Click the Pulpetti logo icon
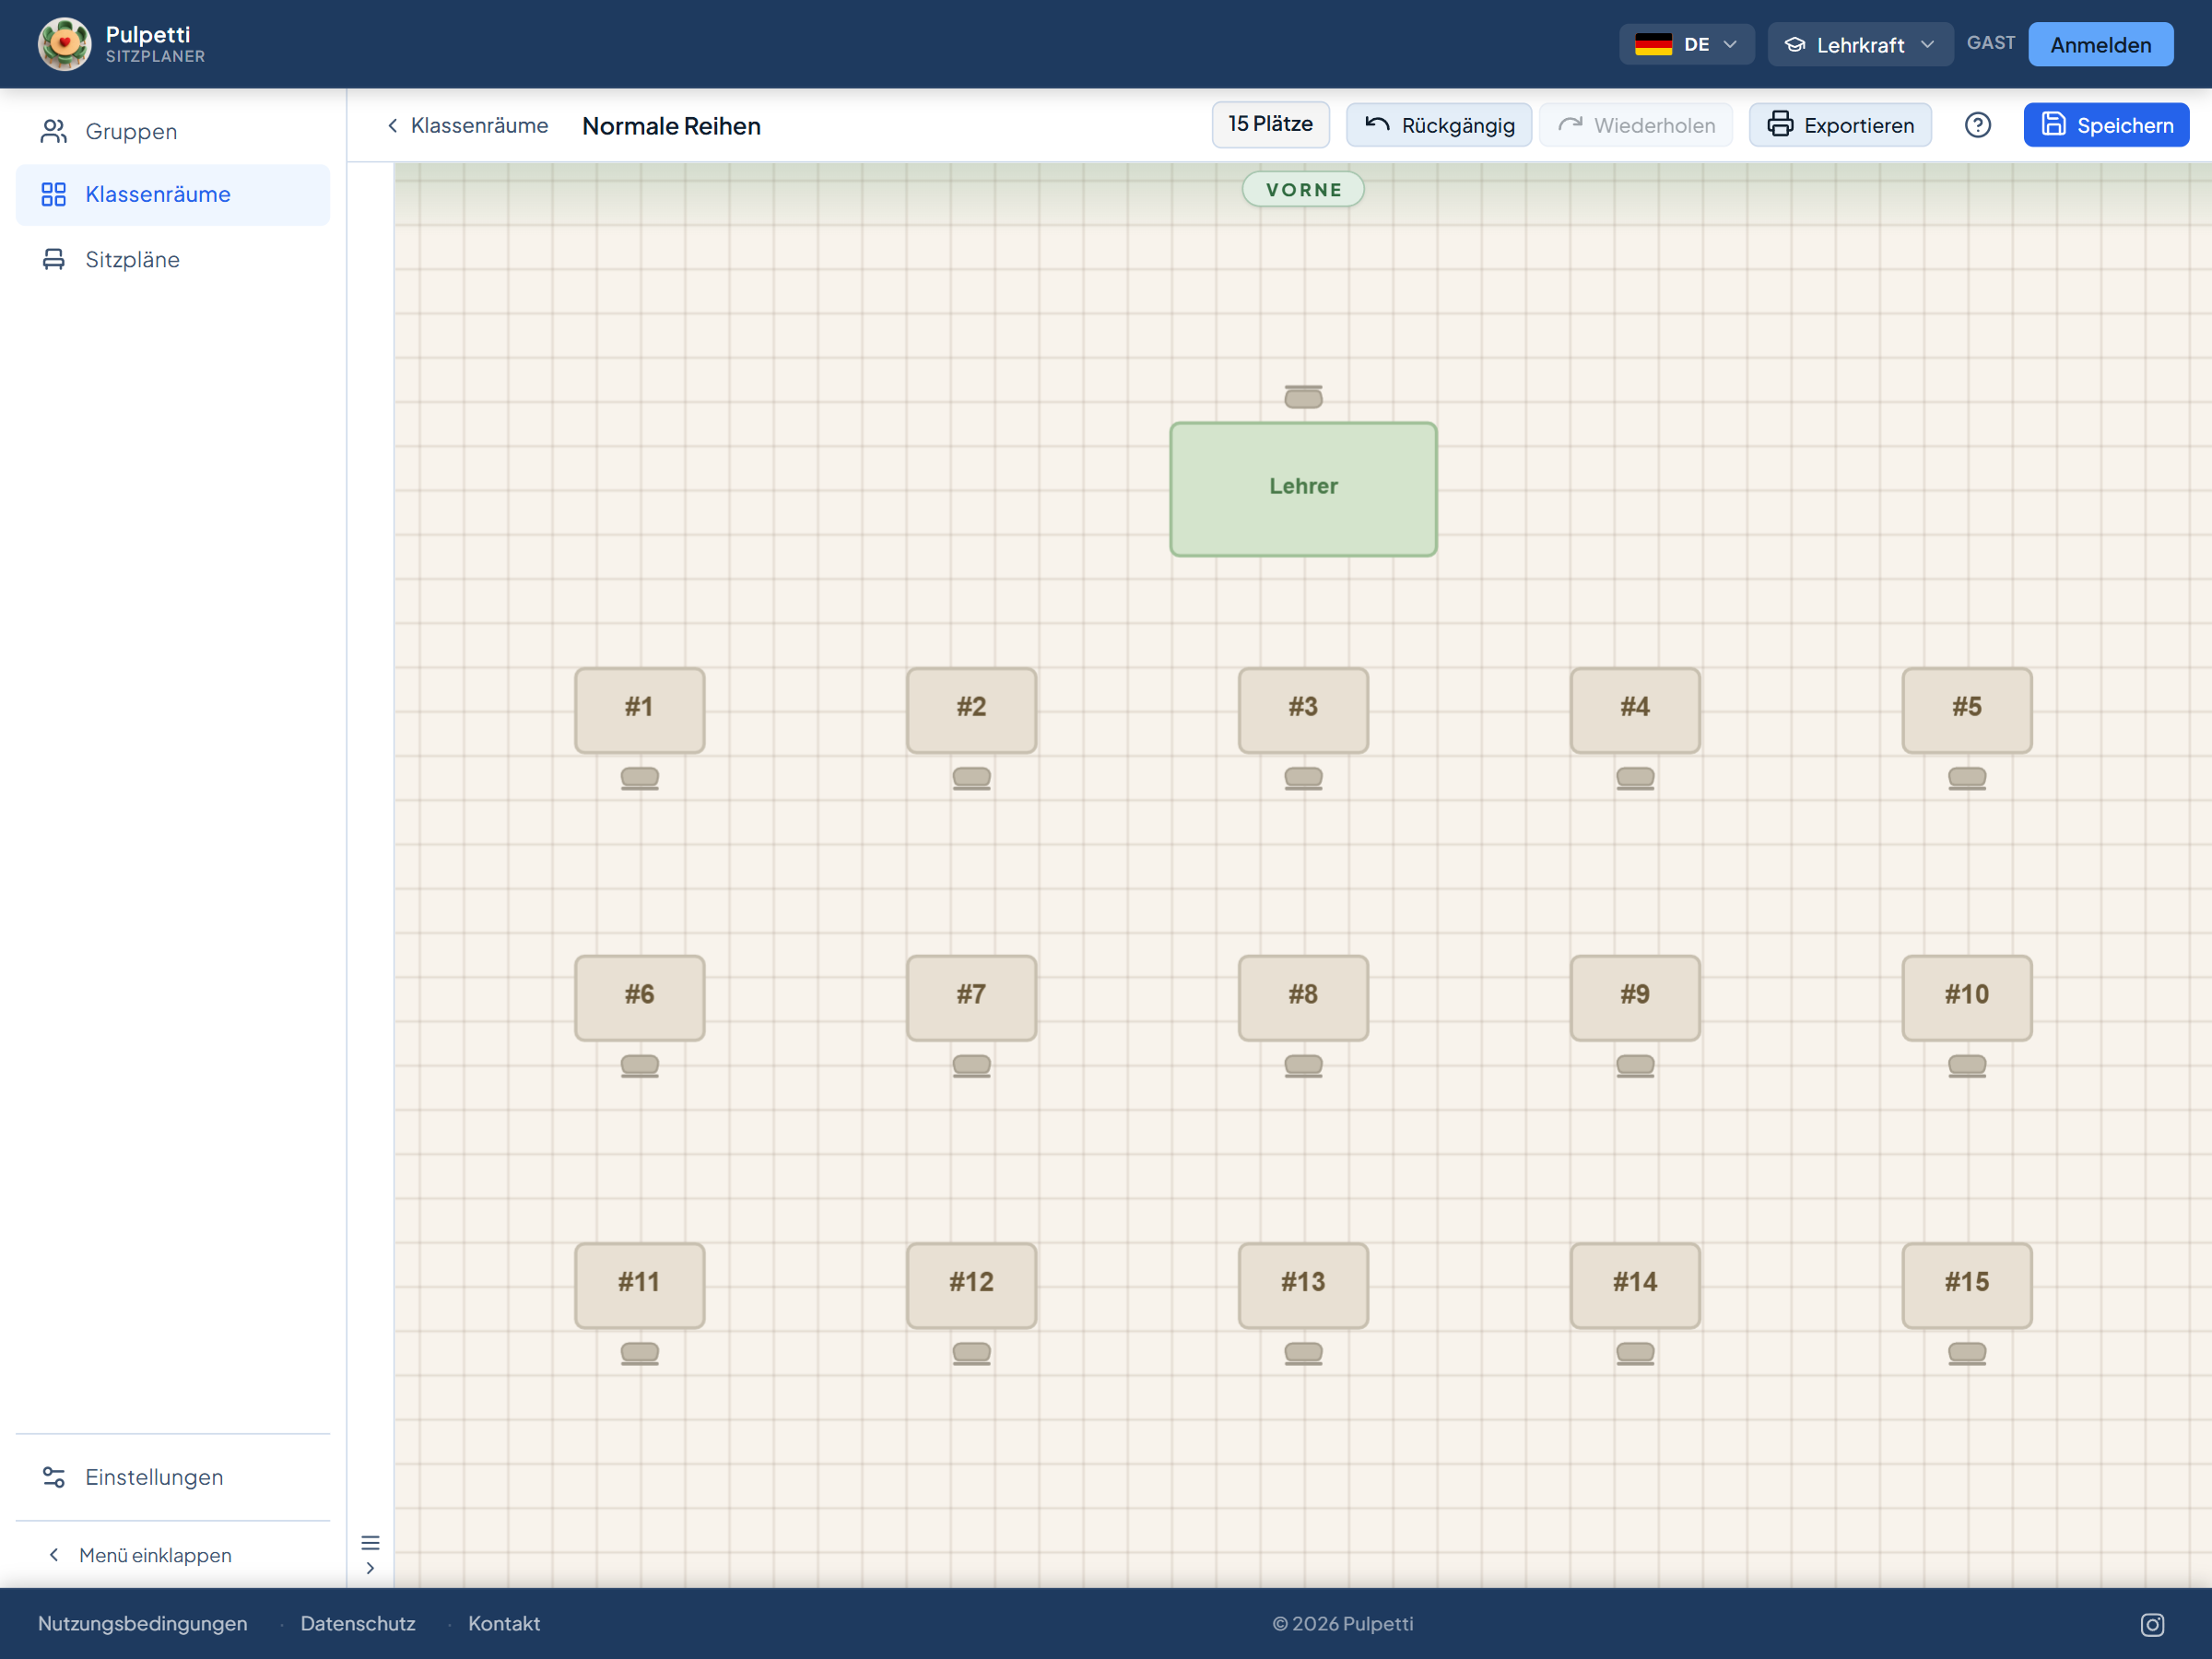The width and height of the screenshot is (2212, 1659). (x=64, y=44)
